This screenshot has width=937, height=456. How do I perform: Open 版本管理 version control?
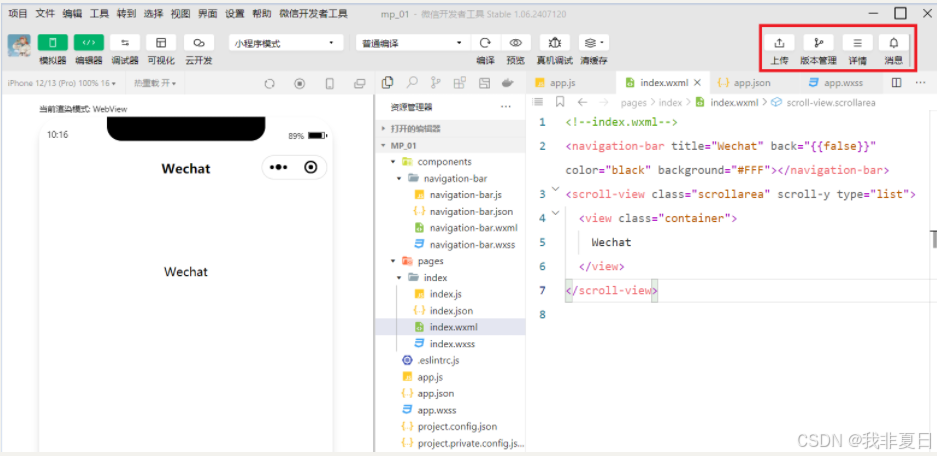(x=818, y=42)
